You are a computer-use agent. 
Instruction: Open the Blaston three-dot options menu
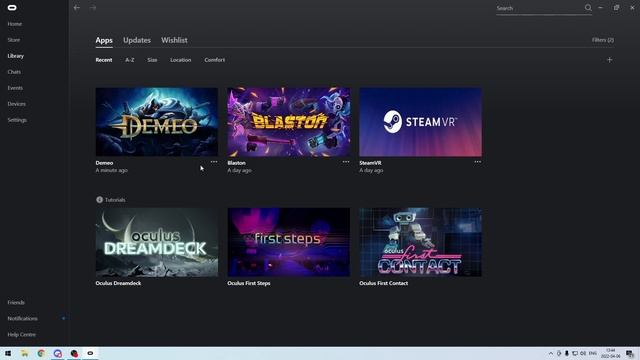[346, 162]
